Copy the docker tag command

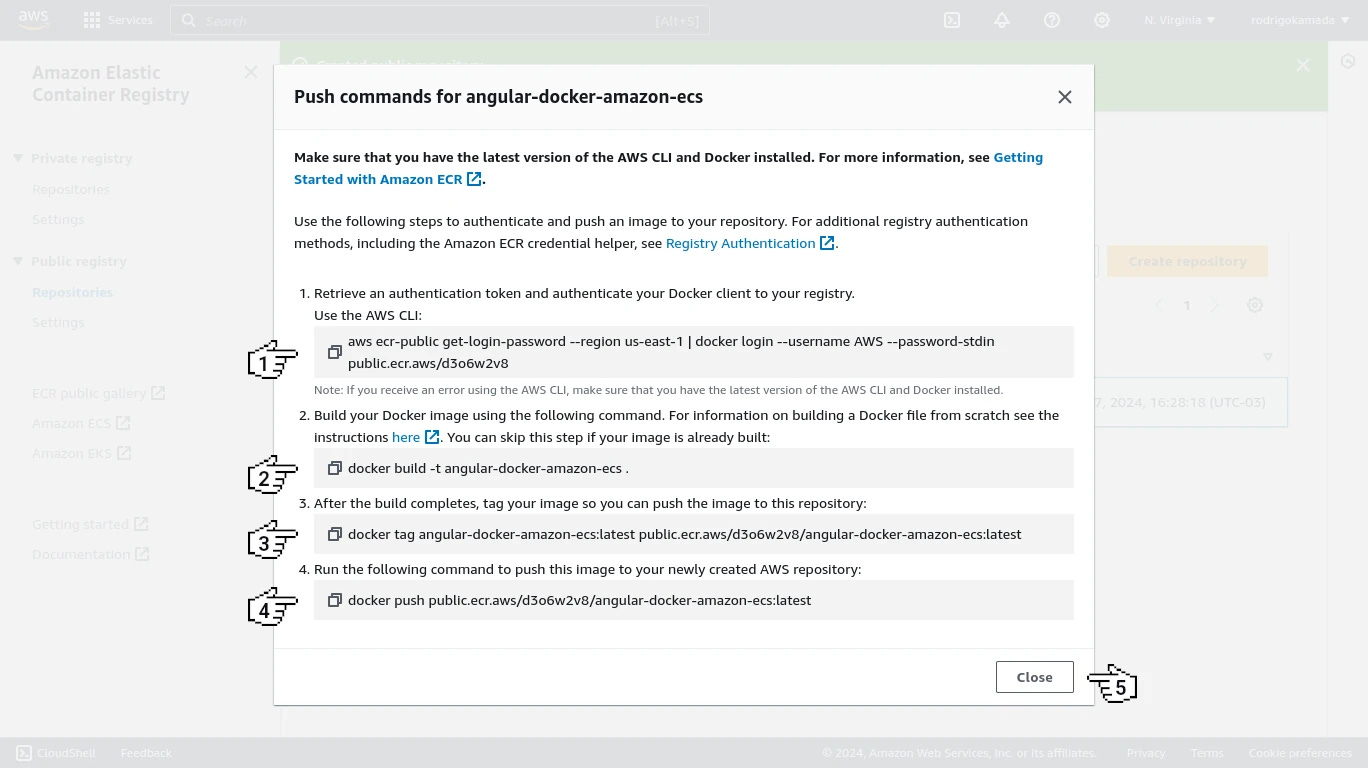335,534
